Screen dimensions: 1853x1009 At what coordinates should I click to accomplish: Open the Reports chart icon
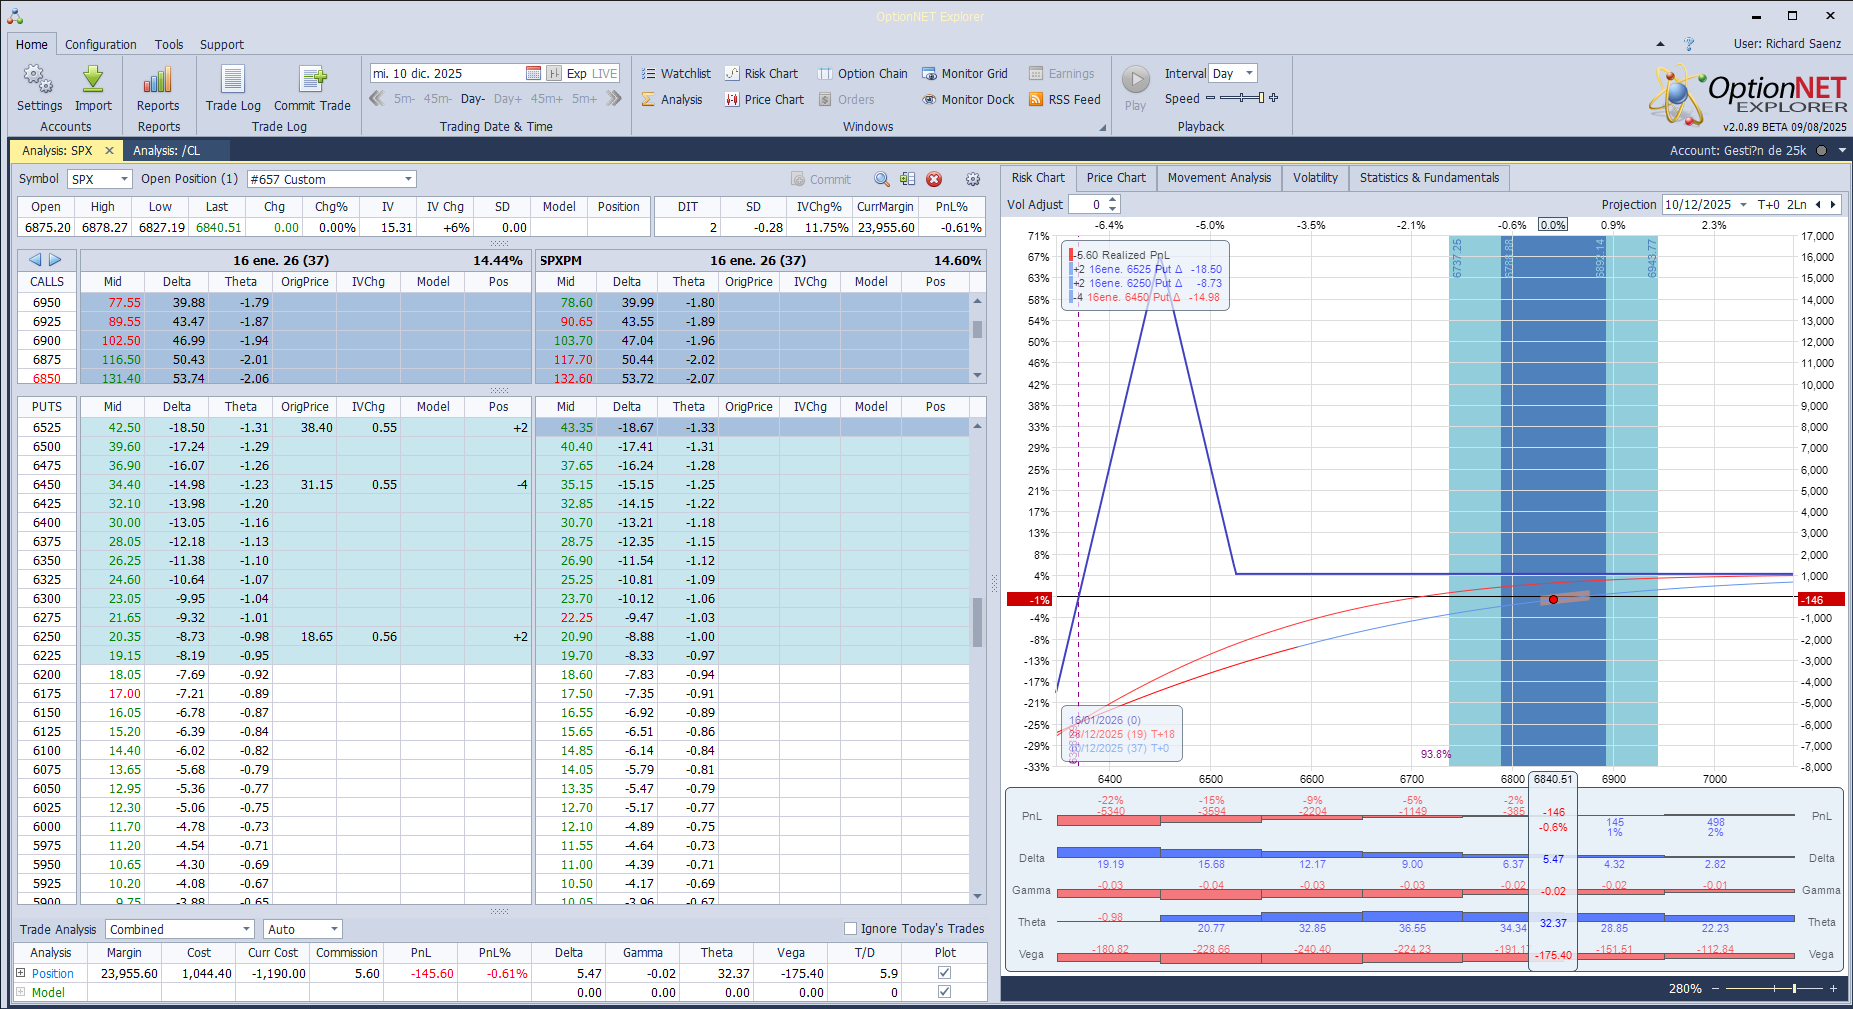click(158, 81)
